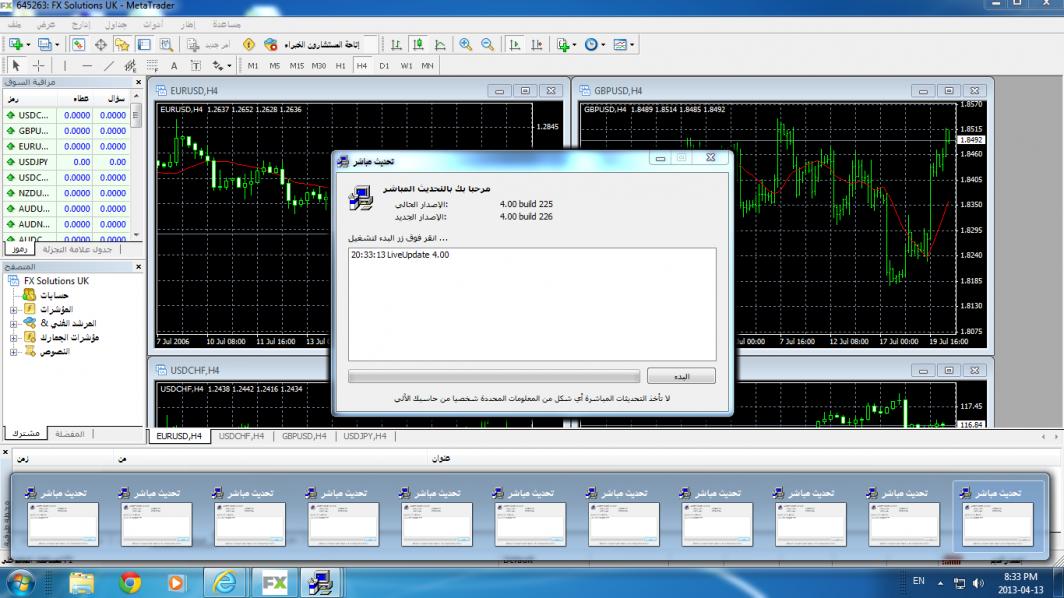Zoom in on the chart
The width and height of the screenshot is (1064, 598).
[x=466, y=44]
